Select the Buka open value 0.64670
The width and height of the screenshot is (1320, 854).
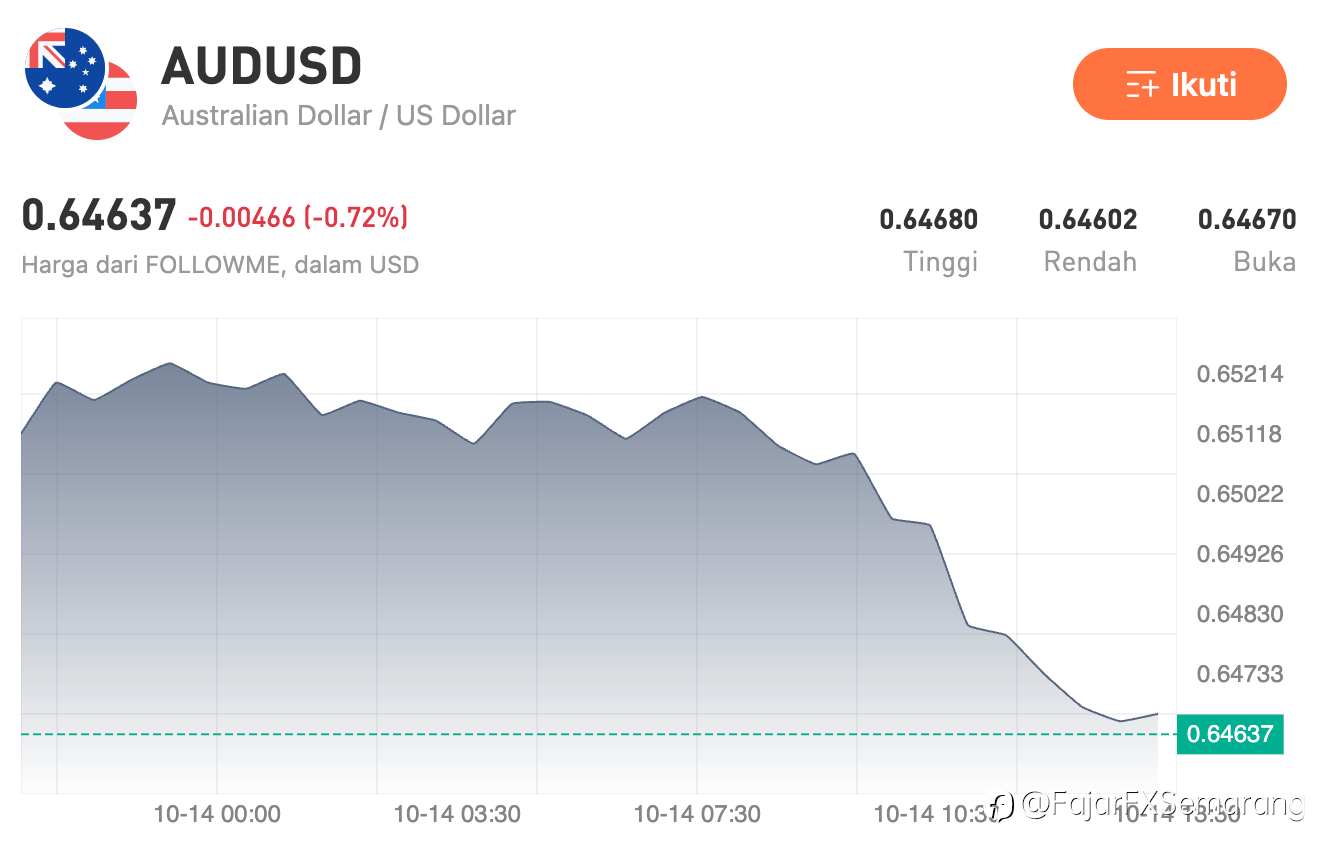(x=1247, y=219)
